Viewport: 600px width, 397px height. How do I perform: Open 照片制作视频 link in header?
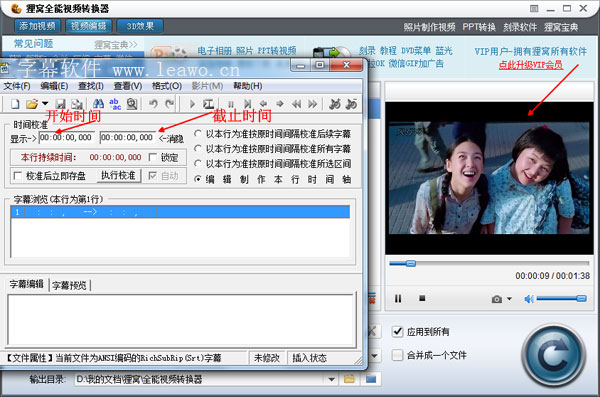pos(429,27)
